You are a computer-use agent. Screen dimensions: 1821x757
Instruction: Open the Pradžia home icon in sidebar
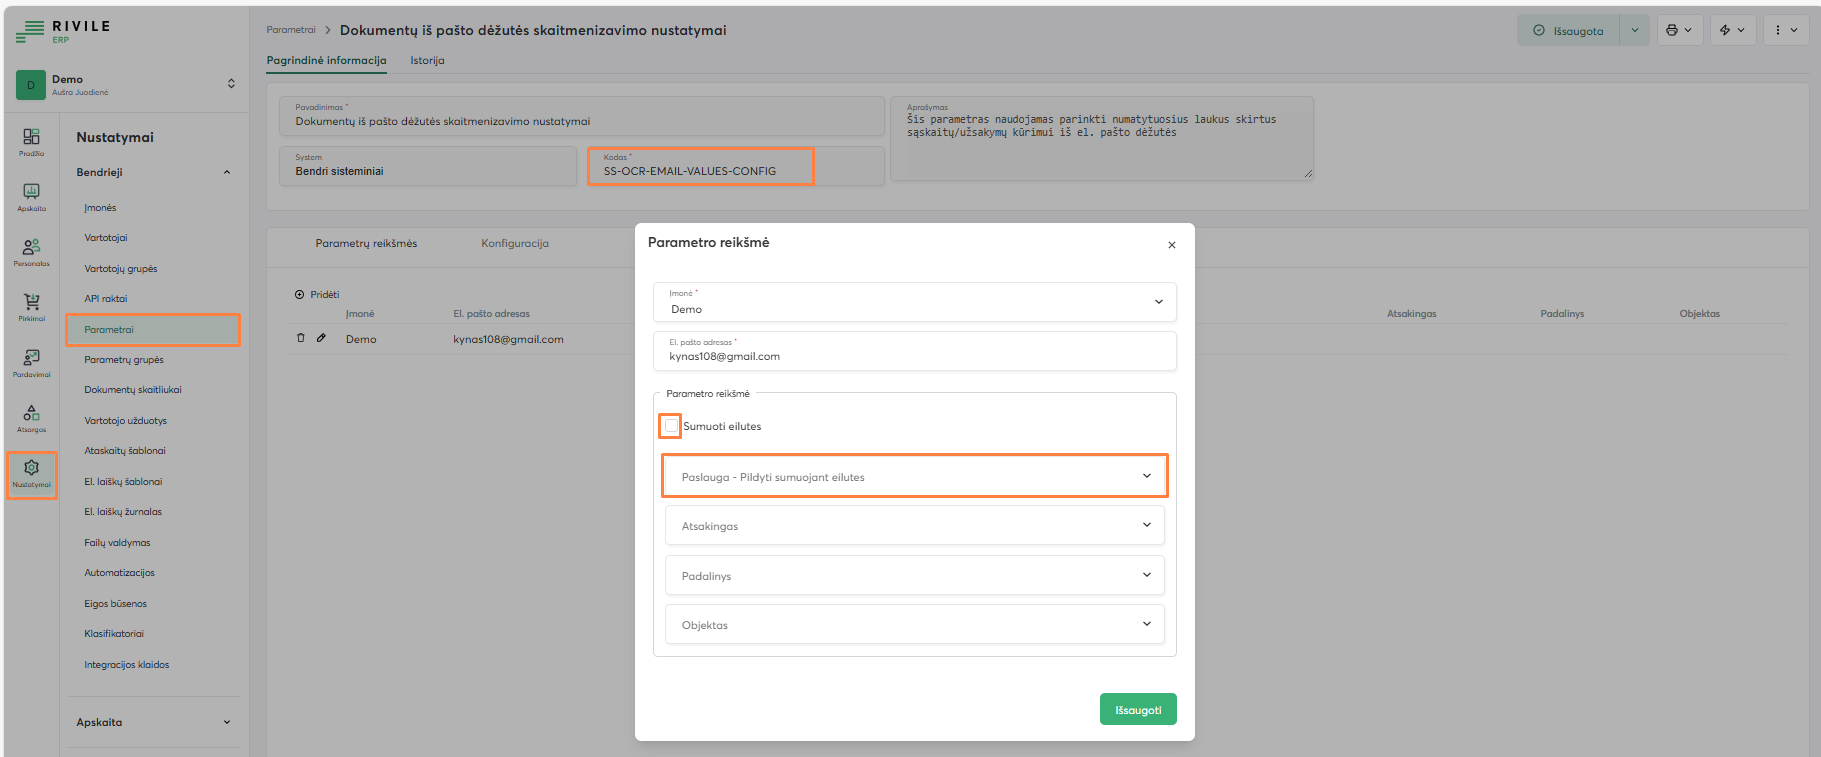pos(31,141)
